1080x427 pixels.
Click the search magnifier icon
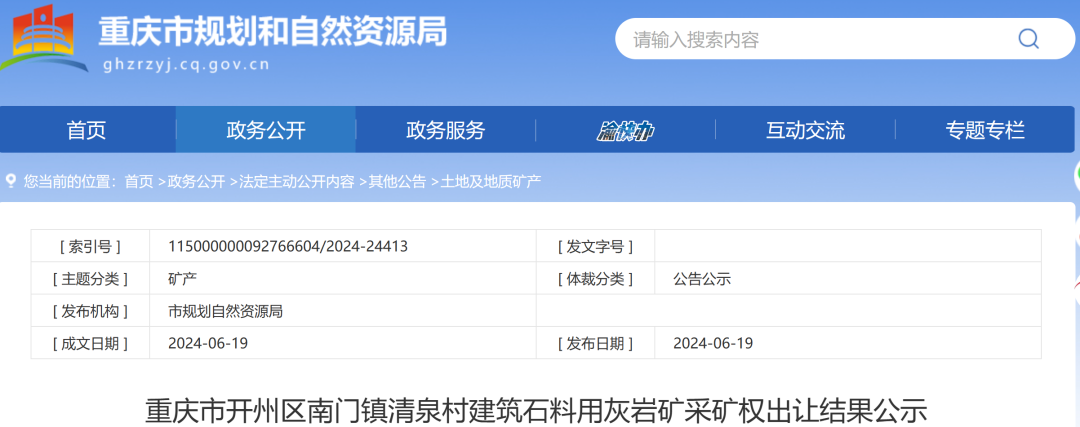click(x=1028, y=39)
